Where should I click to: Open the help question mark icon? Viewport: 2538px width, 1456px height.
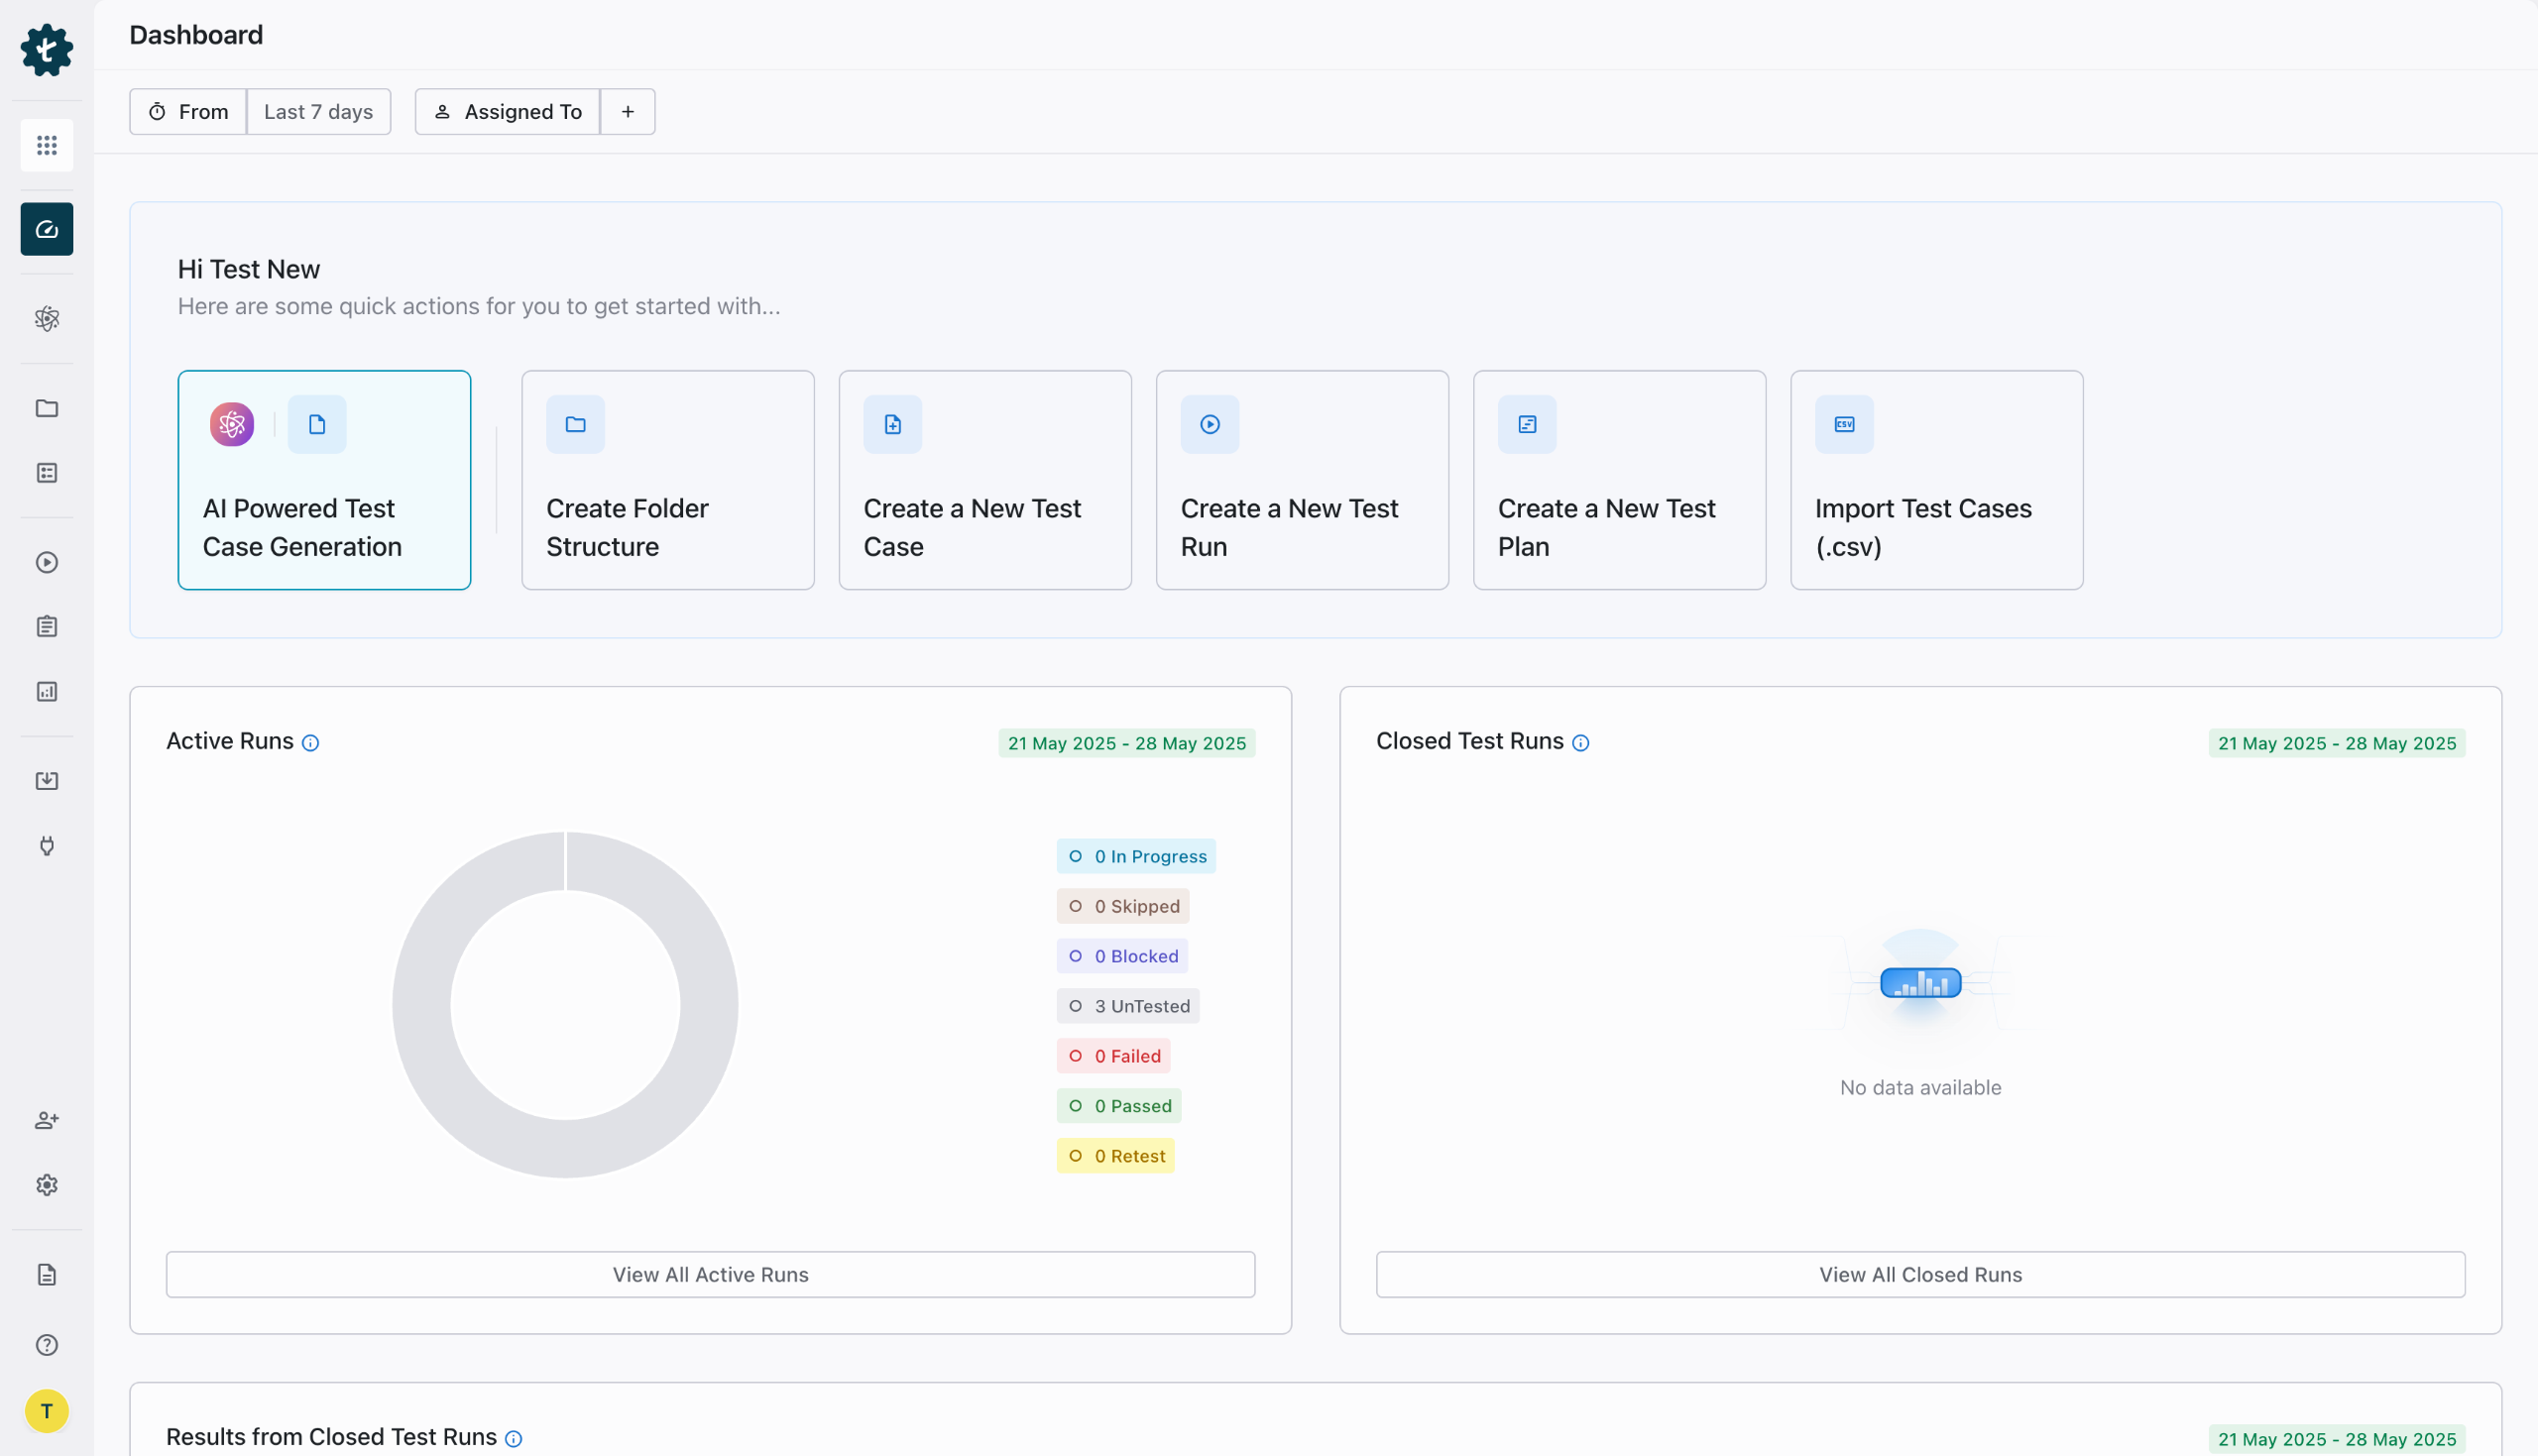pos(47,1345)
